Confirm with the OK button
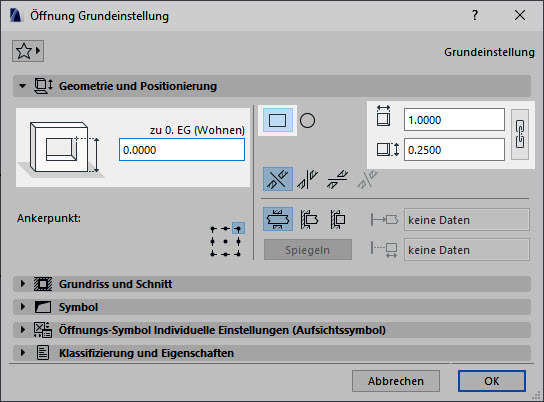This screenshot has height=402, width=544. point(492,381)
